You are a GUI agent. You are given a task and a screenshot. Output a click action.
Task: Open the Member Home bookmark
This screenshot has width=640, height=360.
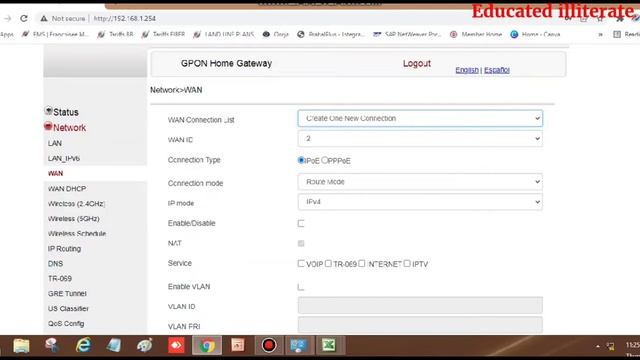pyautogui.click(x=476, y=34)
